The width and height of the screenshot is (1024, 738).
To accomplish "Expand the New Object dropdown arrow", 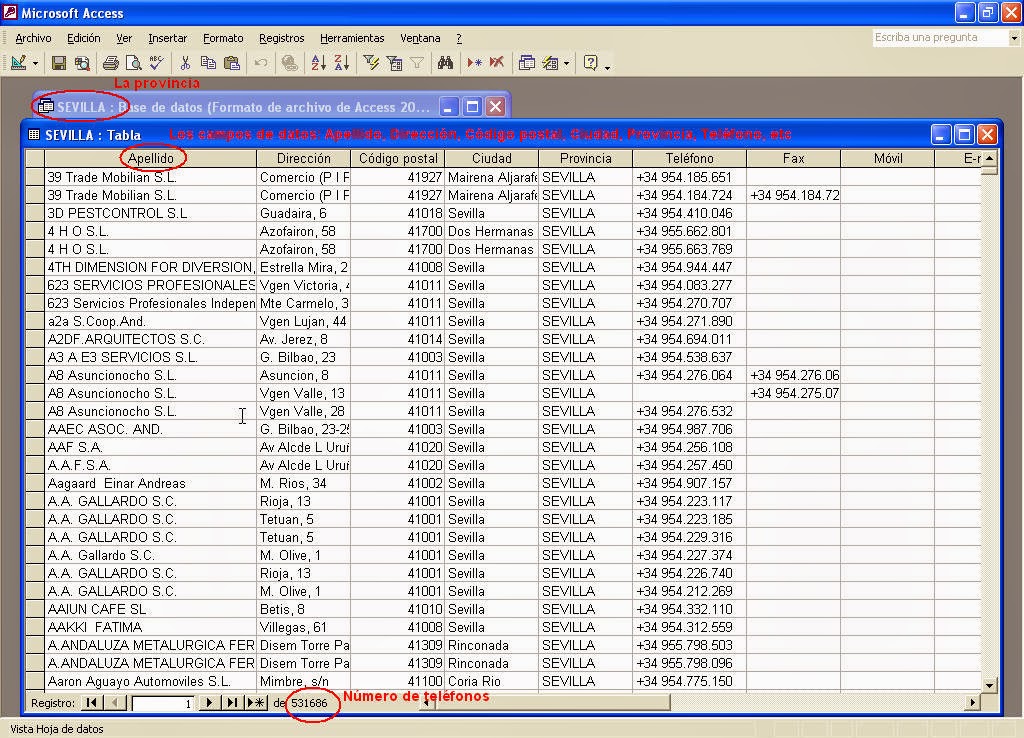I will (x=566, y=63).
